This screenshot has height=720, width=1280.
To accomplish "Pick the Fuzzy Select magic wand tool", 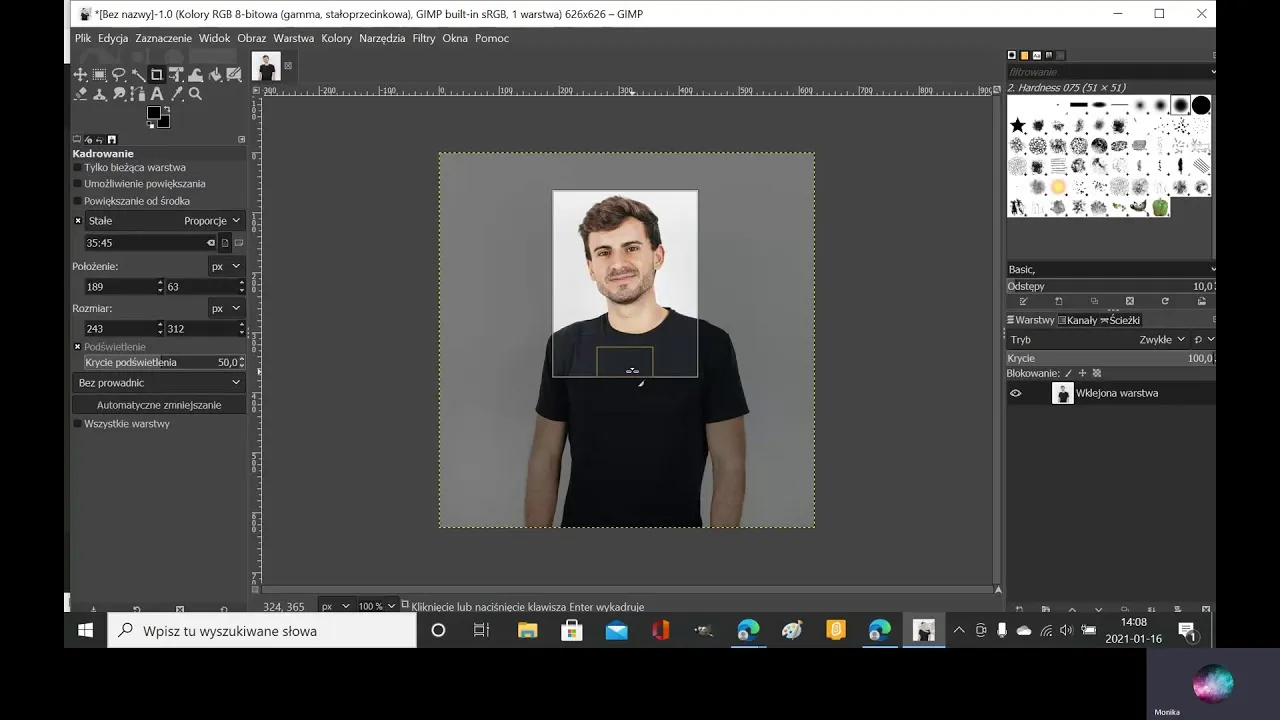I will coord(138,75).
